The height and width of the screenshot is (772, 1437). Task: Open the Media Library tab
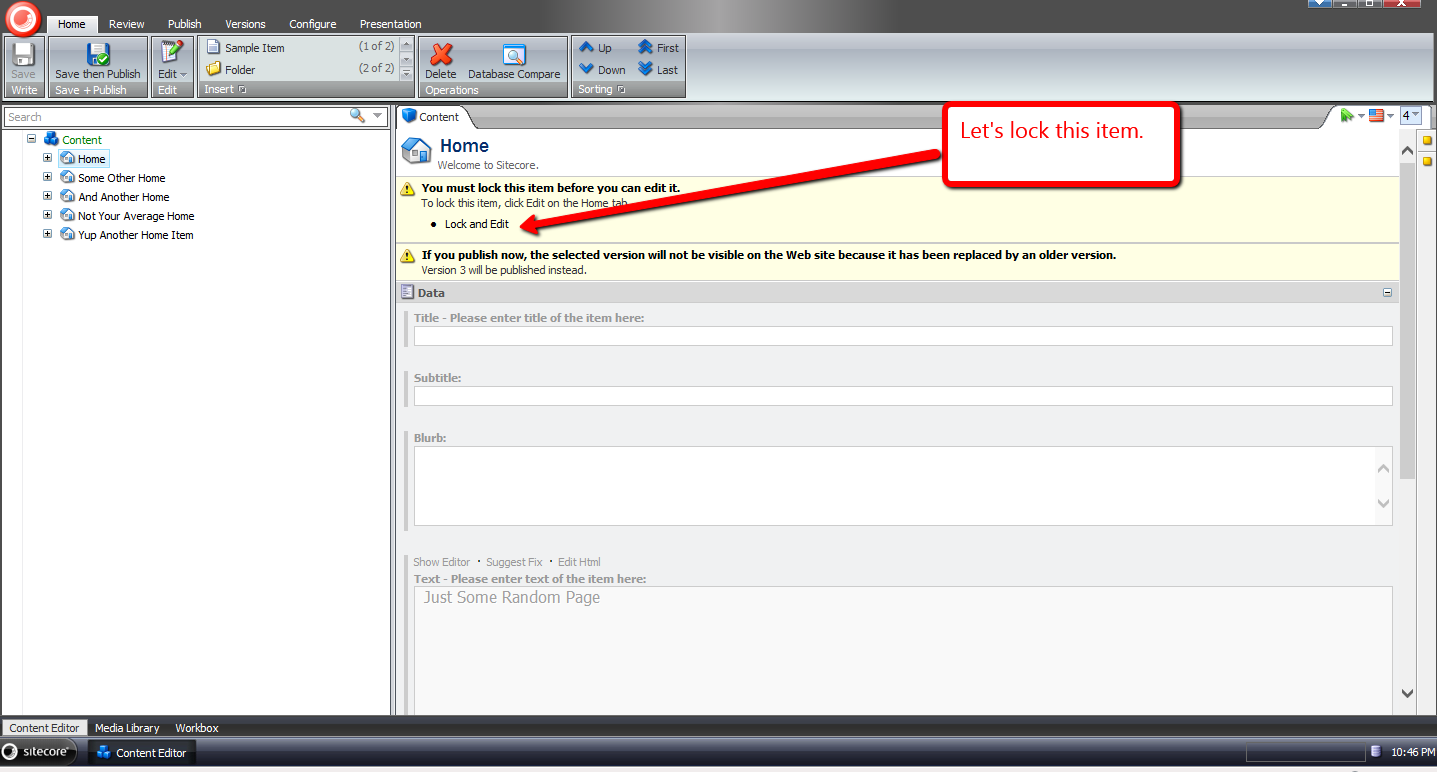point(127,728)
